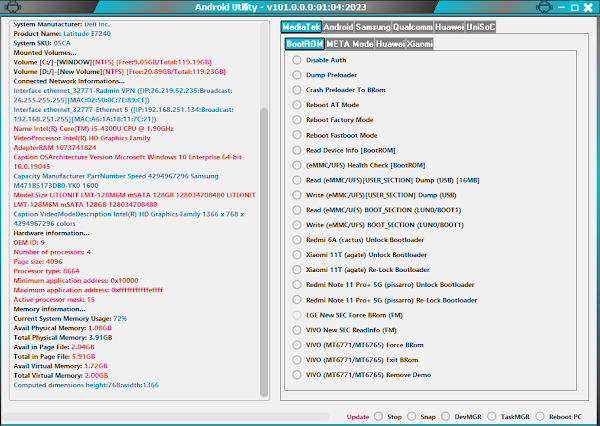Open the BootROM sub-tab
600x426 pixels.
(x=305, y=44)
